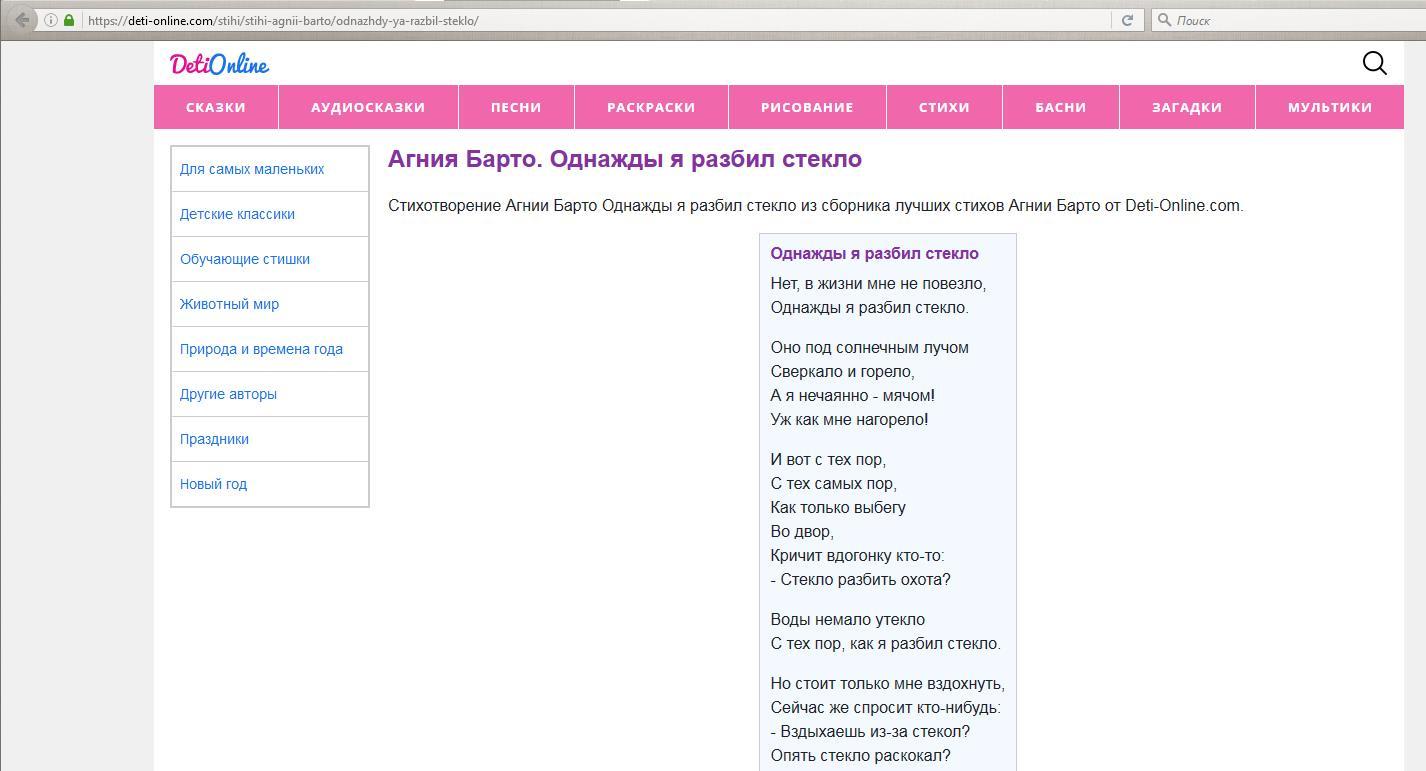
Task: Go to Детские классики sidebar link
Action: 237,214
